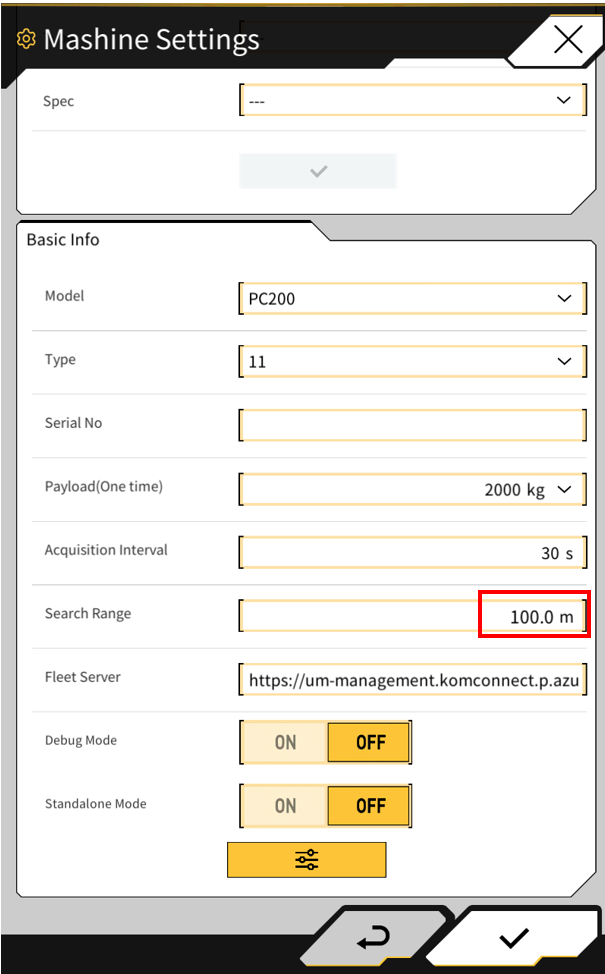Click the Mashine Settings title text
This screenshot has height=974, width=605.
click(x=151, y=40)
